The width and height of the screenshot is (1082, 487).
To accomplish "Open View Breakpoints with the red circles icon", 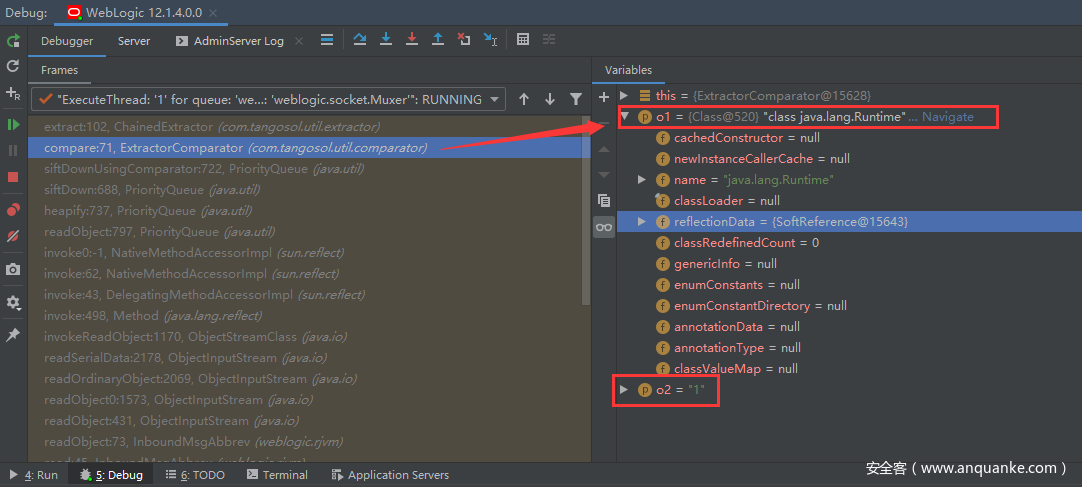I will [13, 210].
